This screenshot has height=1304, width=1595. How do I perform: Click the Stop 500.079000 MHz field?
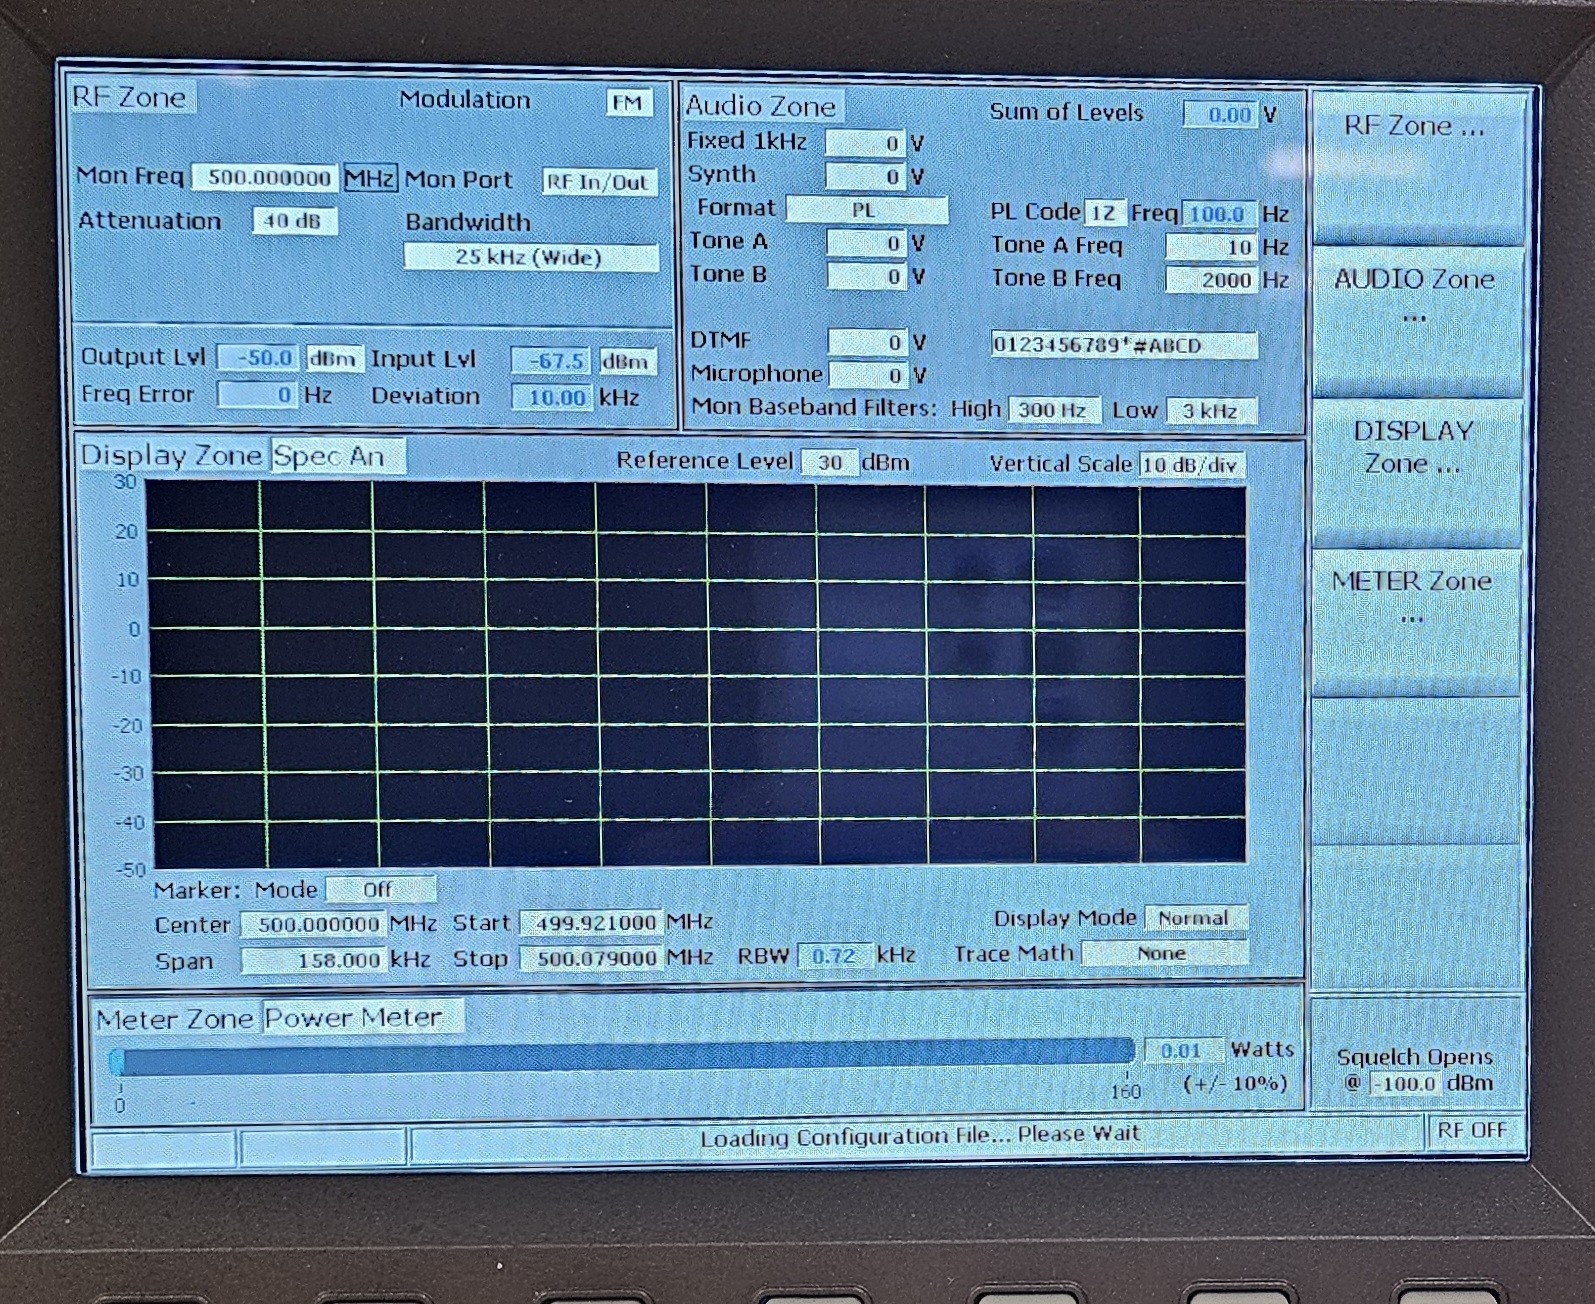tap(591, 958)
